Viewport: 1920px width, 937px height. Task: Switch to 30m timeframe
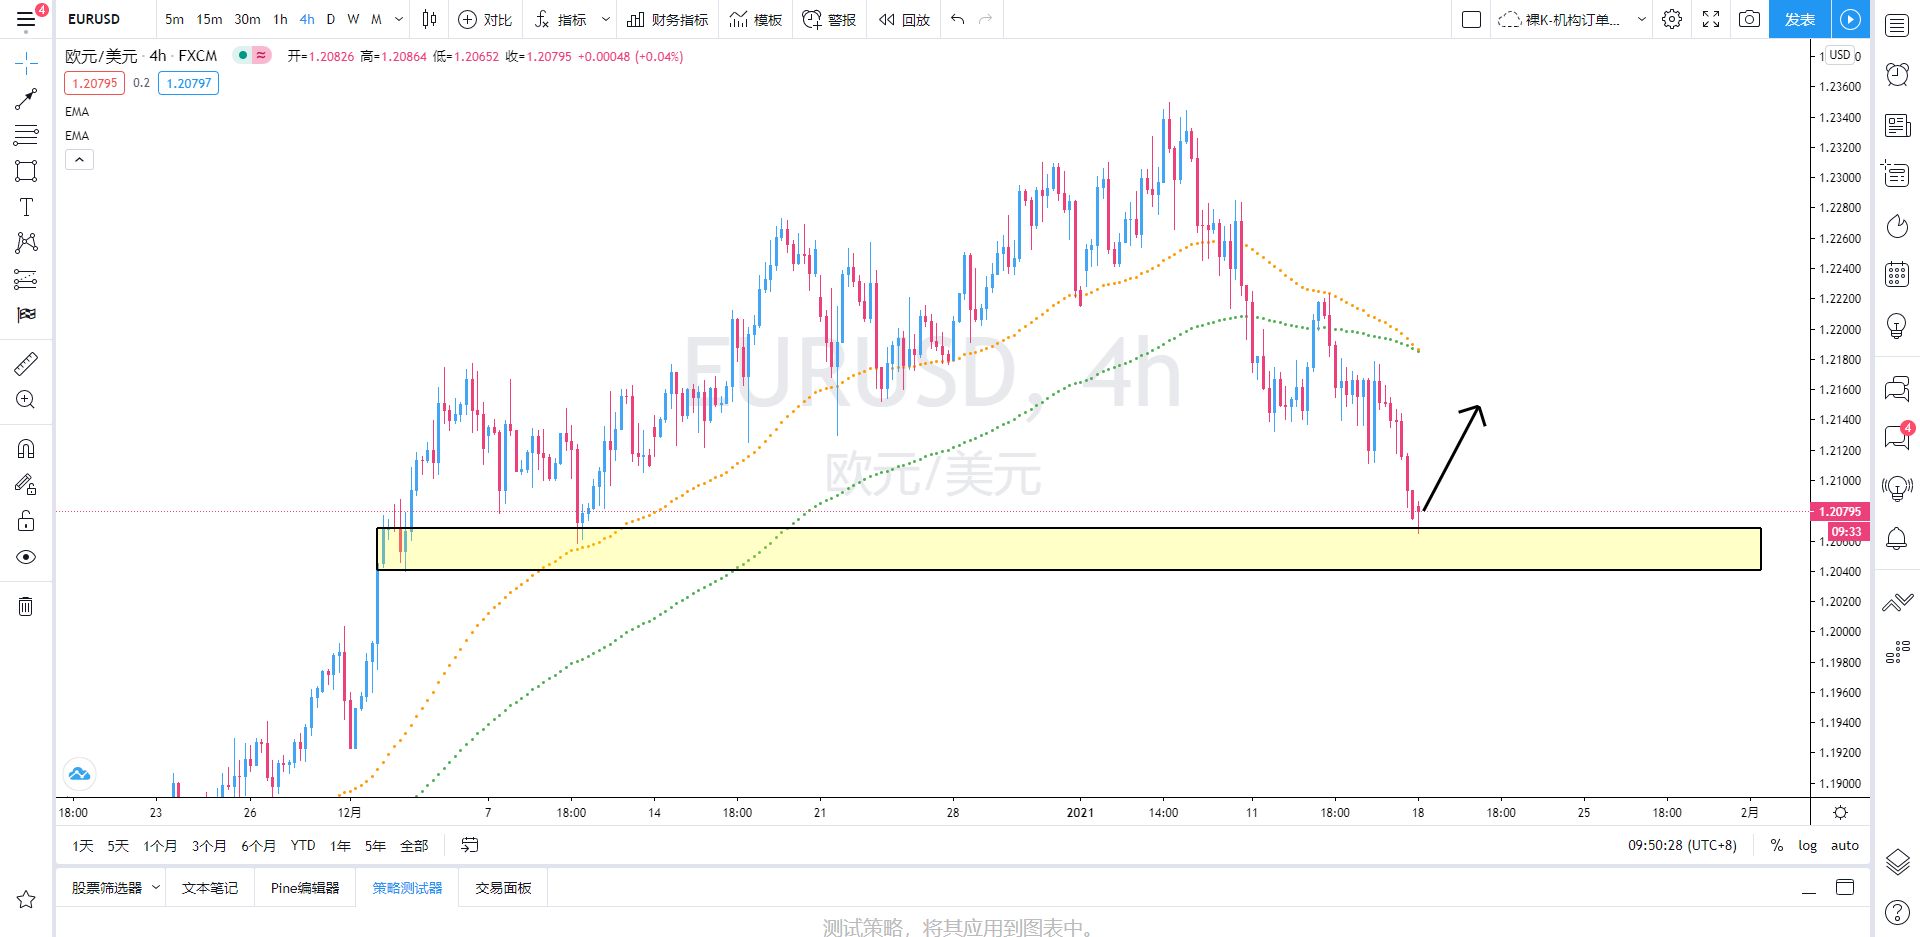[x=247, y=19]
